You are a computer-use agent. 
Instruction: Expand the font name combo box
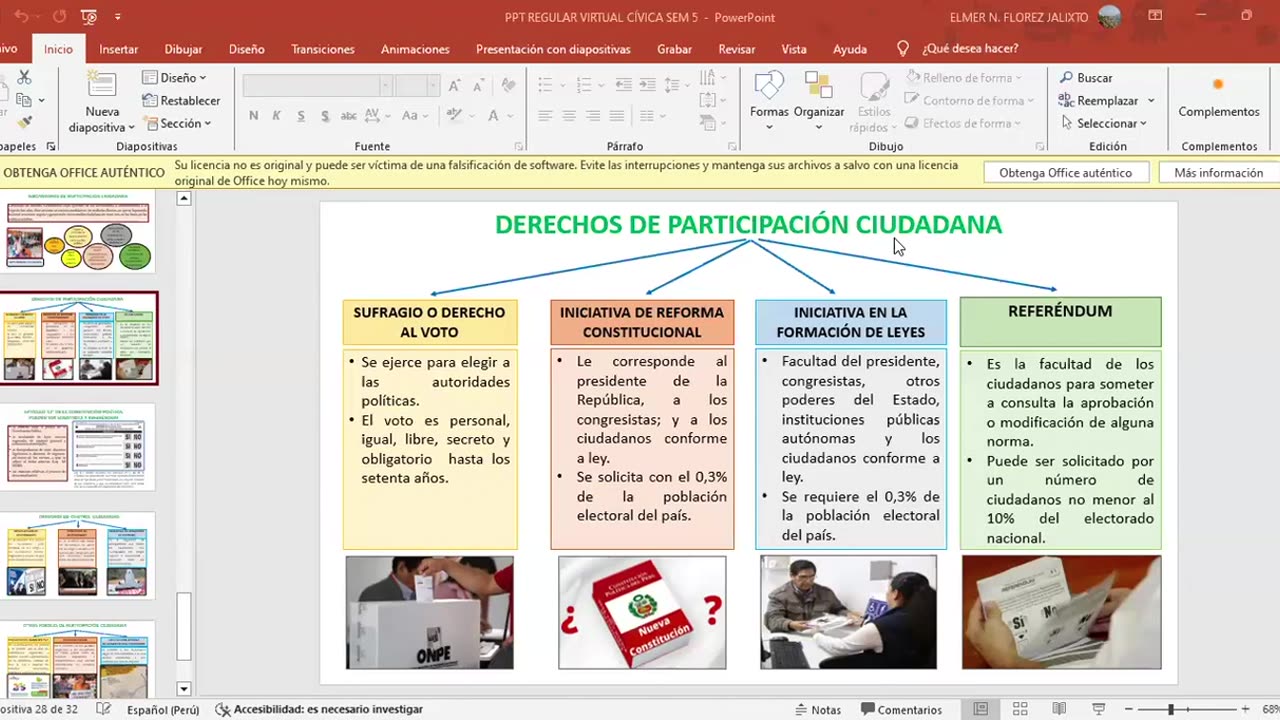coord(384,86)
